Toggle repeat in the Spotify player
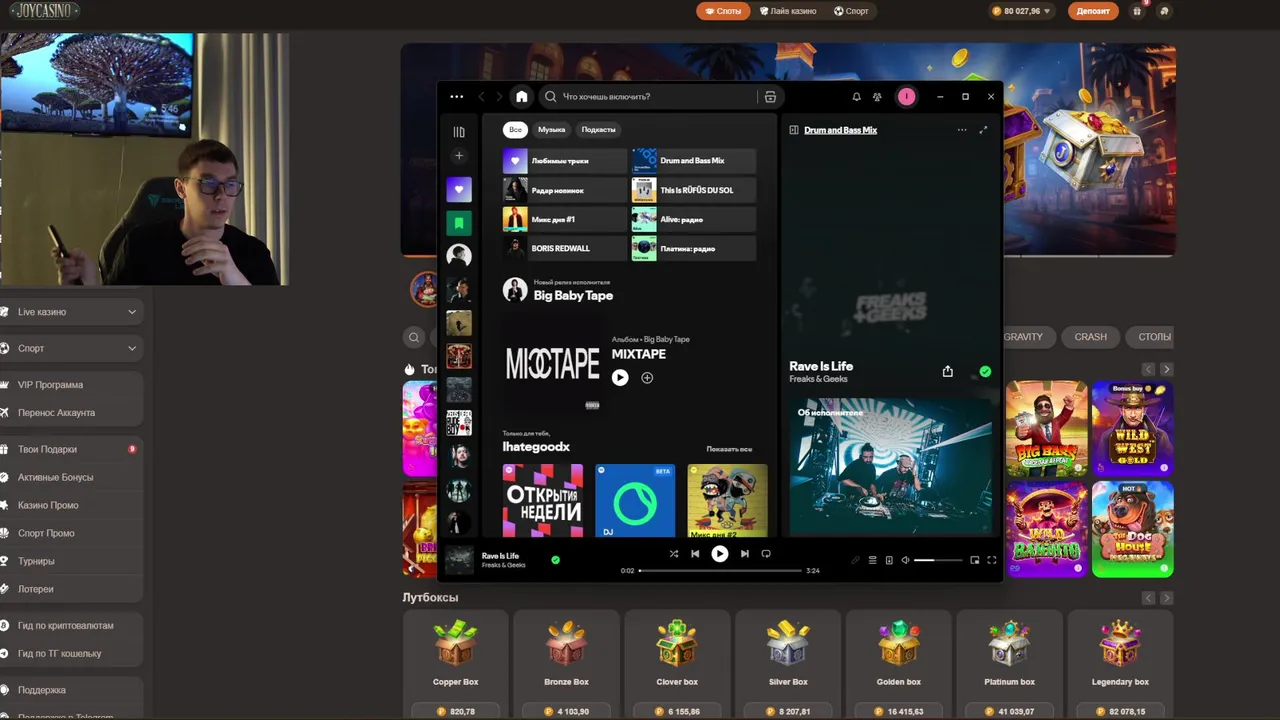 [x=766, y=554]
